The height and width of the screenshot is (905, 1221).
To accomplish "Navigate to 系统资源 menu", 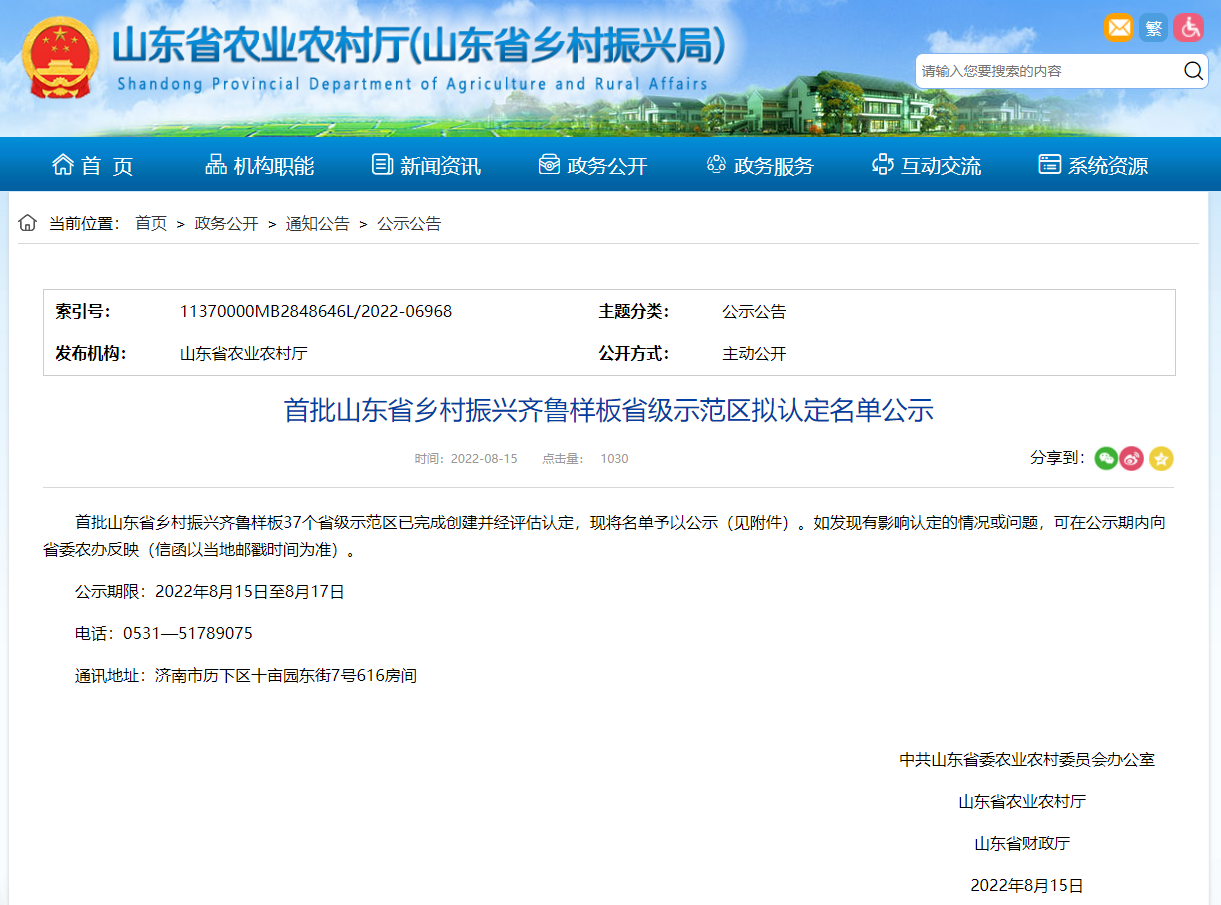I will coord(1093,166).
